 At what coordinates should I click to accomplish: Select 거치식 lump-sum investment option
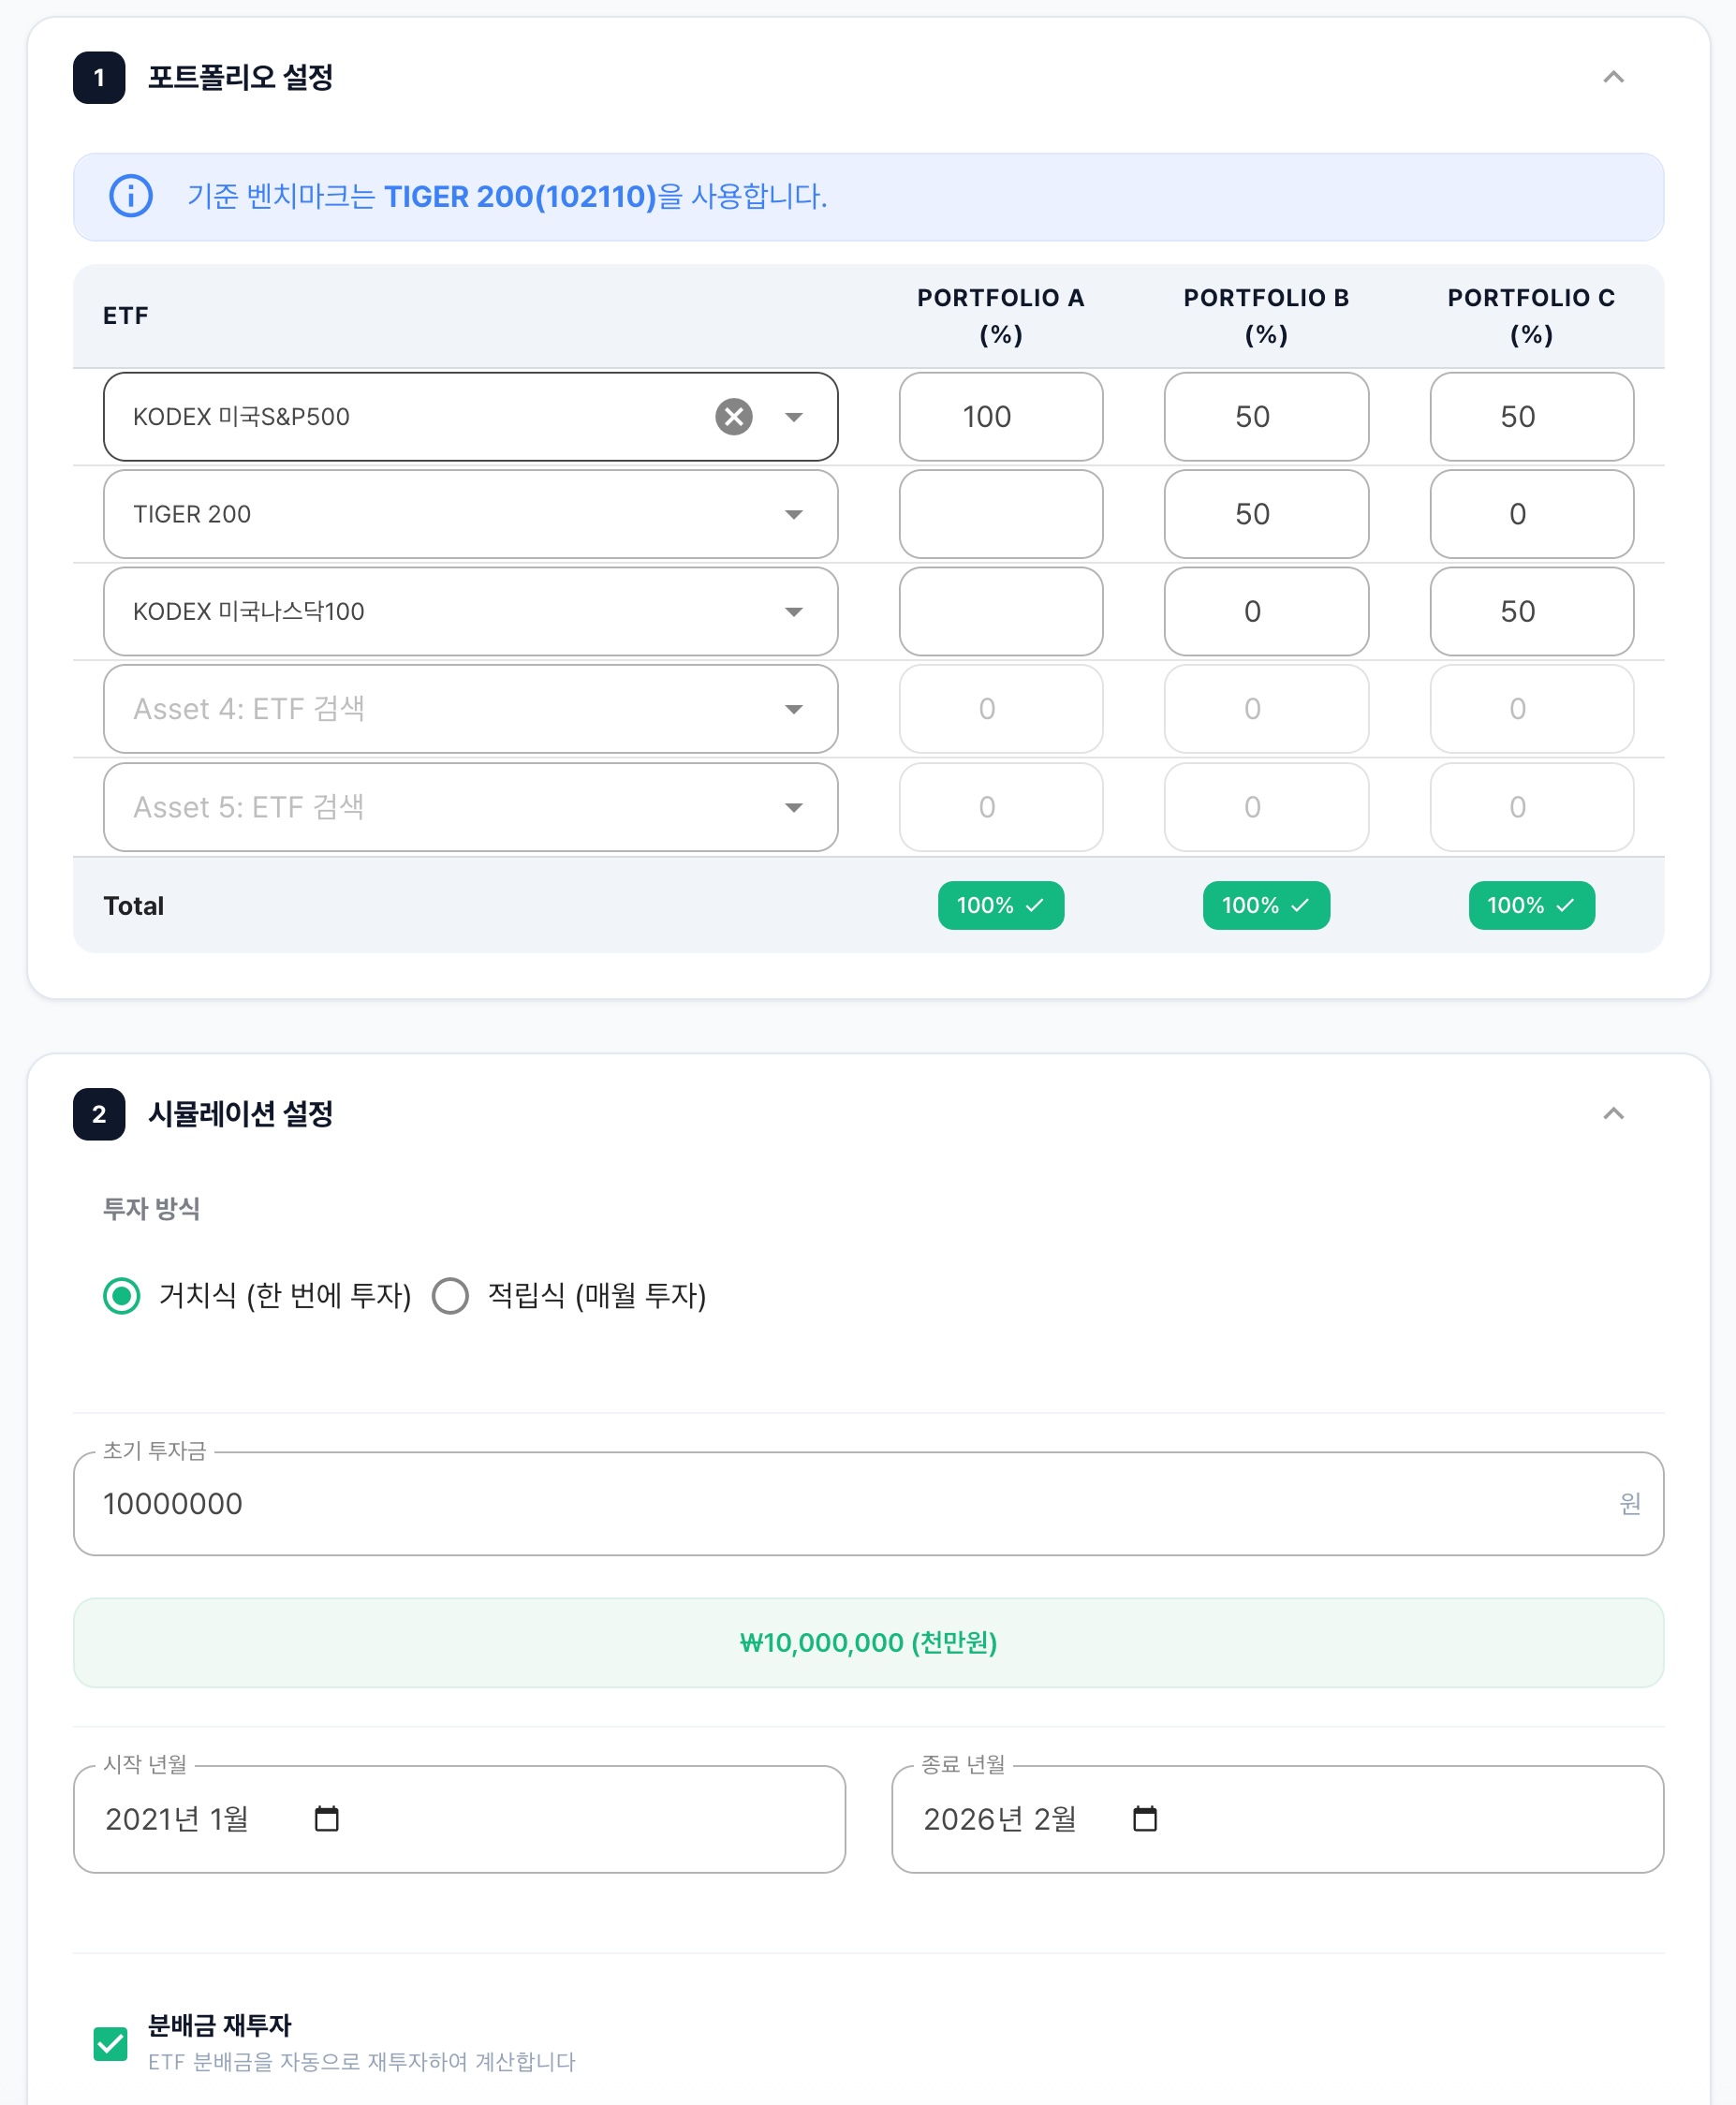click(x=122, y=1295)
